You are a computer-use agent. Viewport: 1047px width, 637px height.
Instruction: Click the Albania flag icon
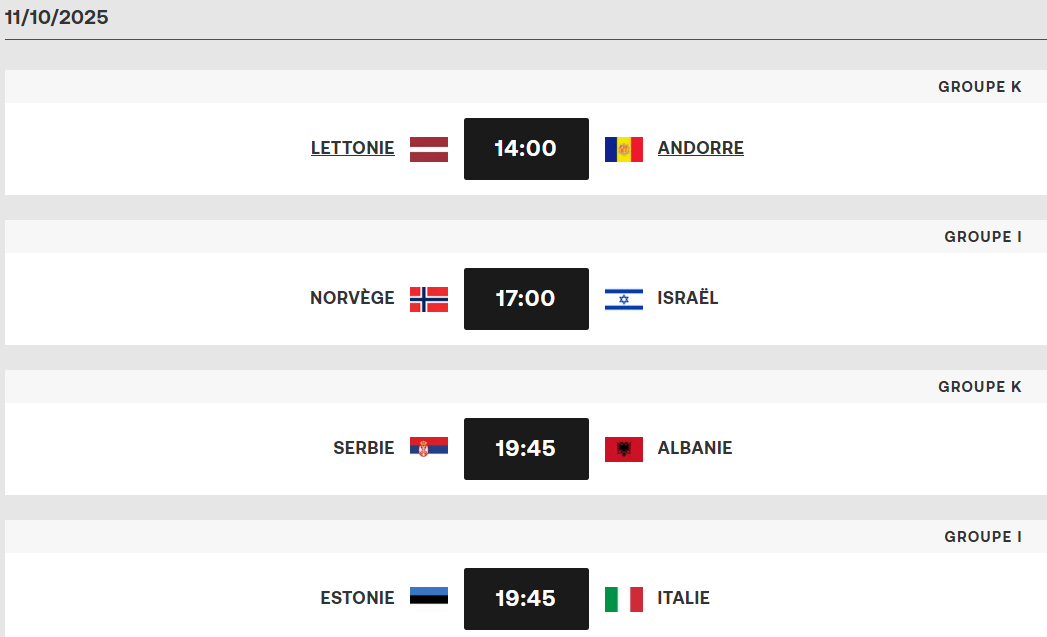[x=624, y=449]
